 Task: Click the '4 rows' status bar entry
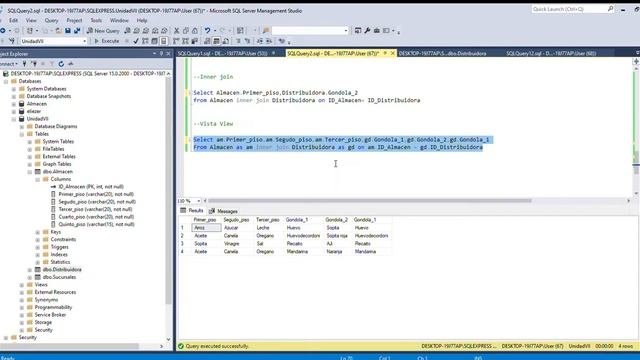click(626, 346)
